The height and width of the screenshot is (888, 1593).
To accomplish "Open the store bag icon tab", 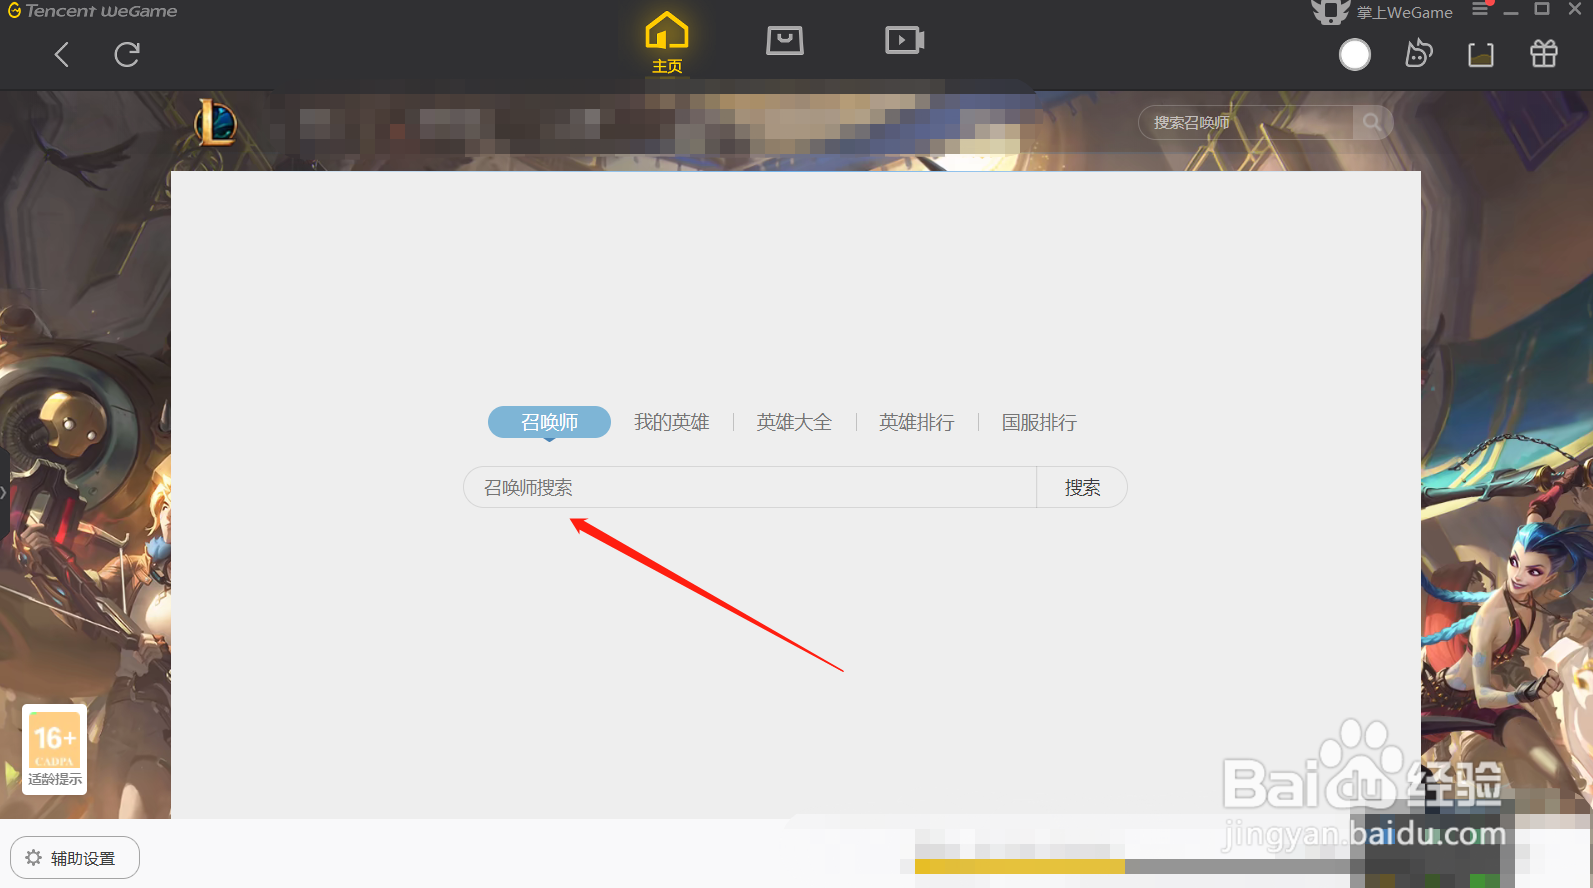I will (785, 40).
